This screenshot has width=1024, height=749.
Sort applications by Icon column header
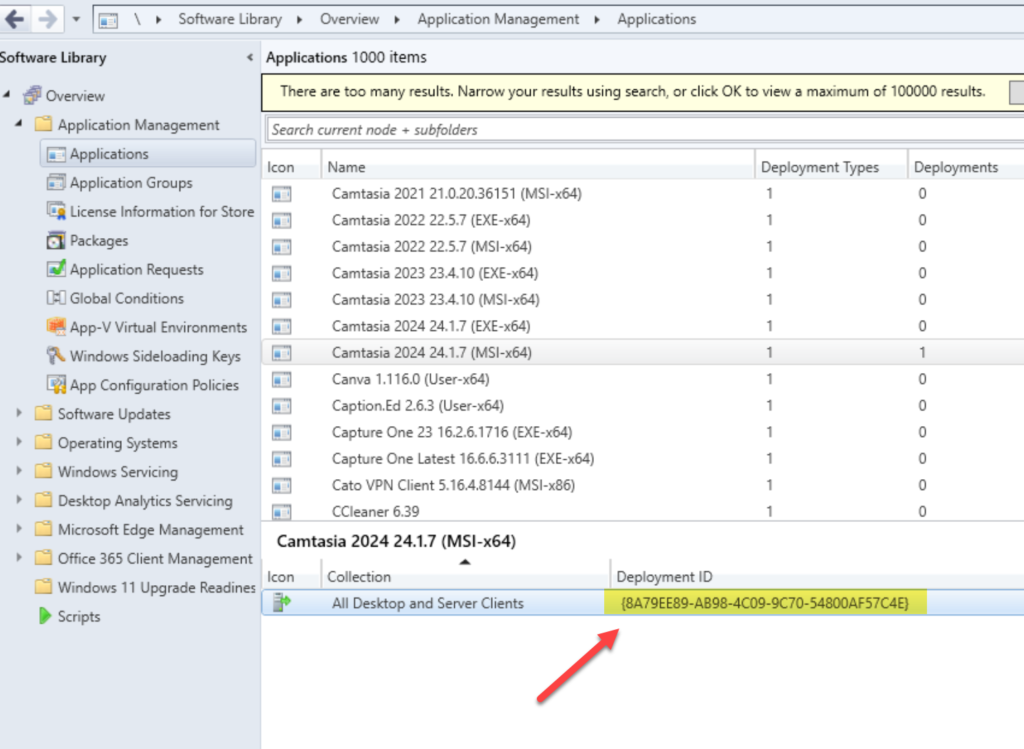(x=291, y=167)
